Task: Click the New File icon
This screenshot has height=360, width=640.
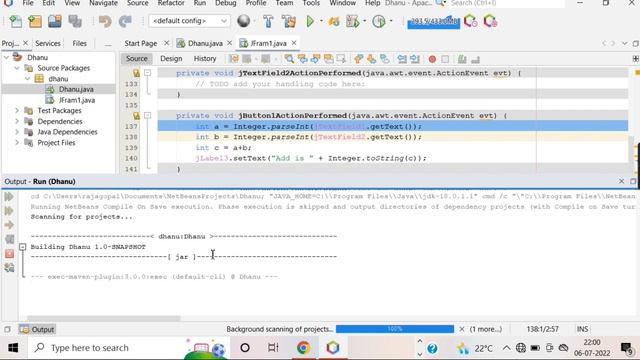Action: (16, 21)
